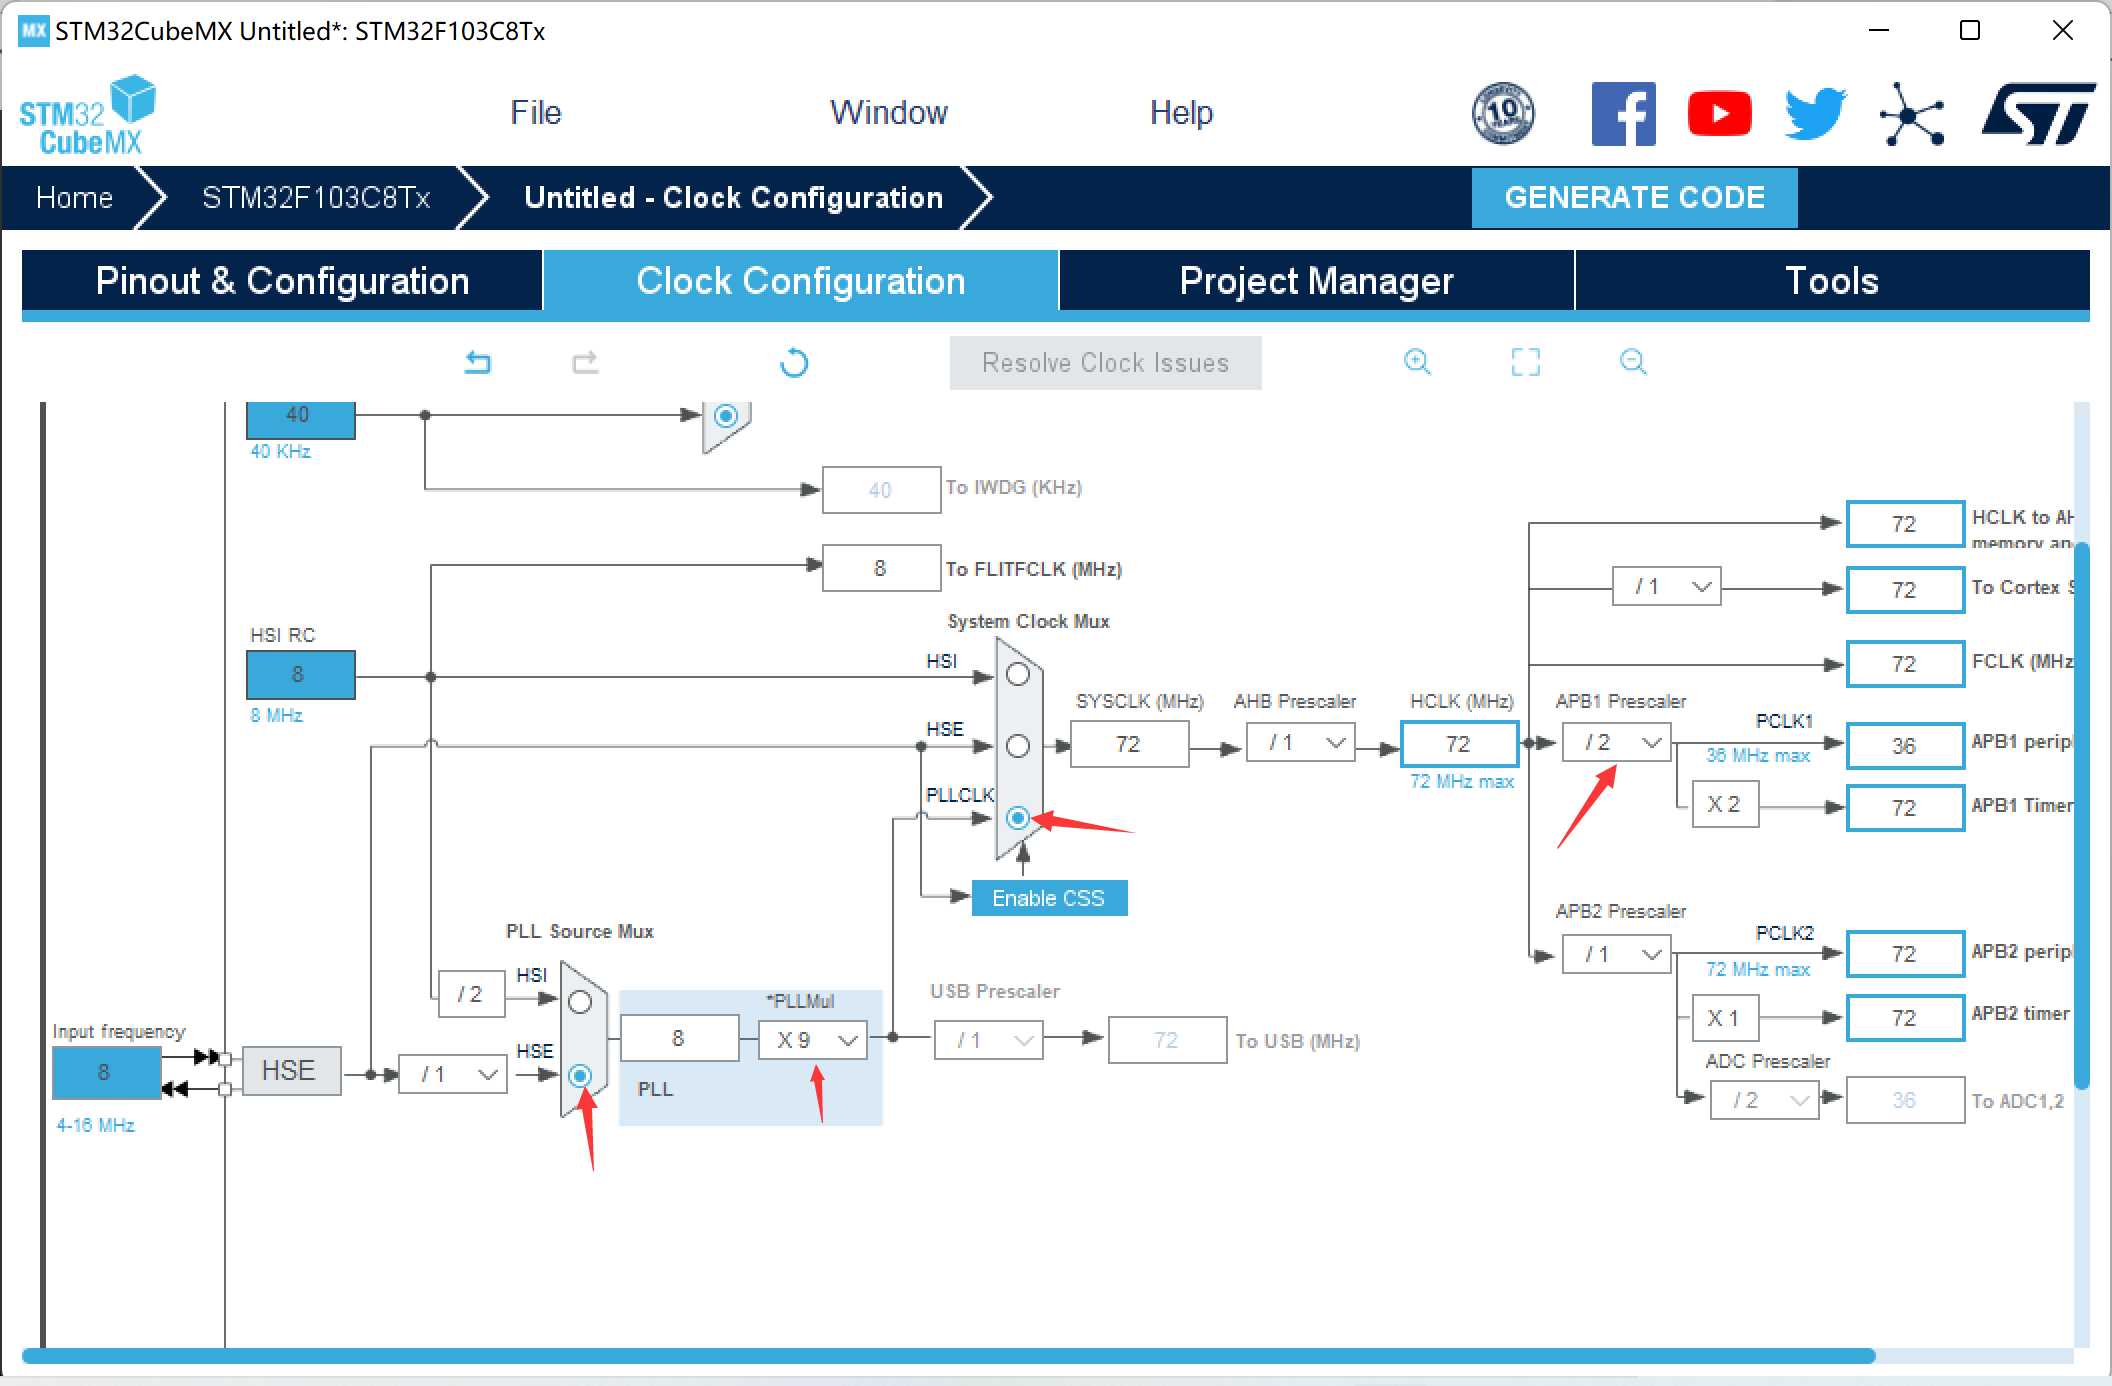Open the Facebook icon link
Viewport: 2112px width, 1386px height.
point(1624,114)
